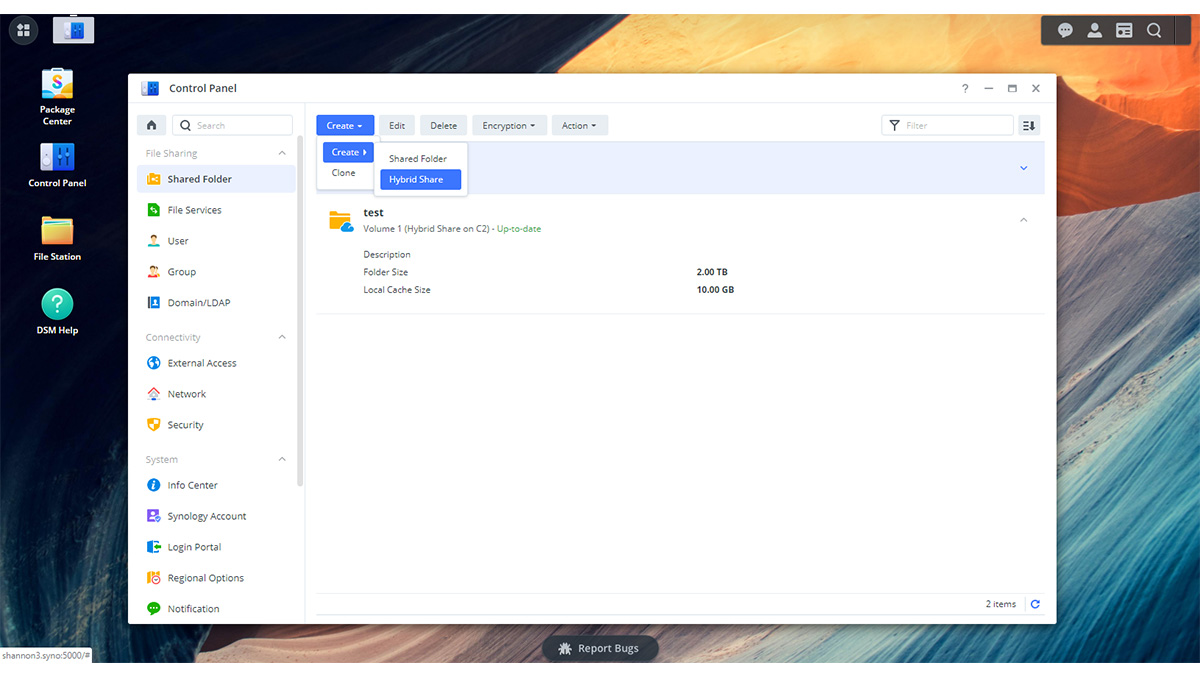Click the '10.00 GB' cache size value
The image size is (1200, 675).
[715, 290]
